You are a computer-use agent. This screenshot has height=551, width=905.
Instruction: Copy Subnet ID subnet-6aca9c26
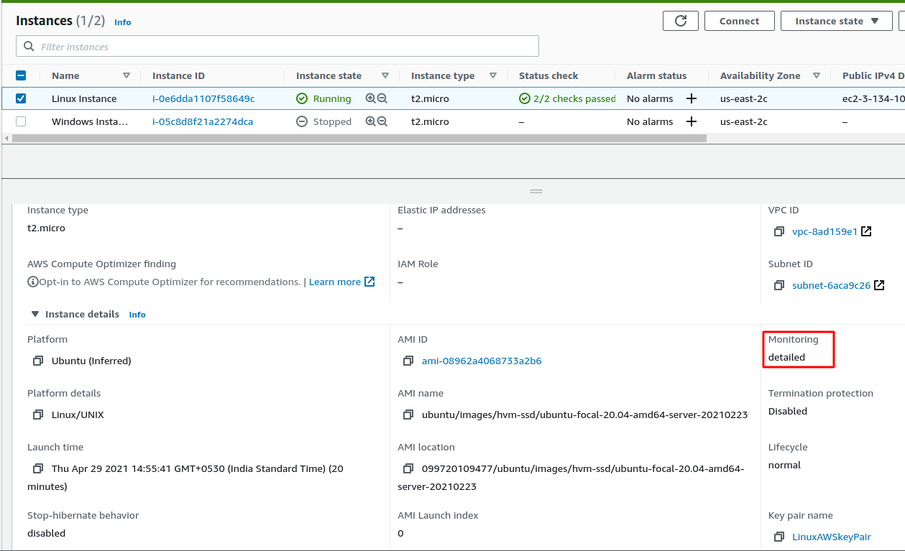[779, 285]
